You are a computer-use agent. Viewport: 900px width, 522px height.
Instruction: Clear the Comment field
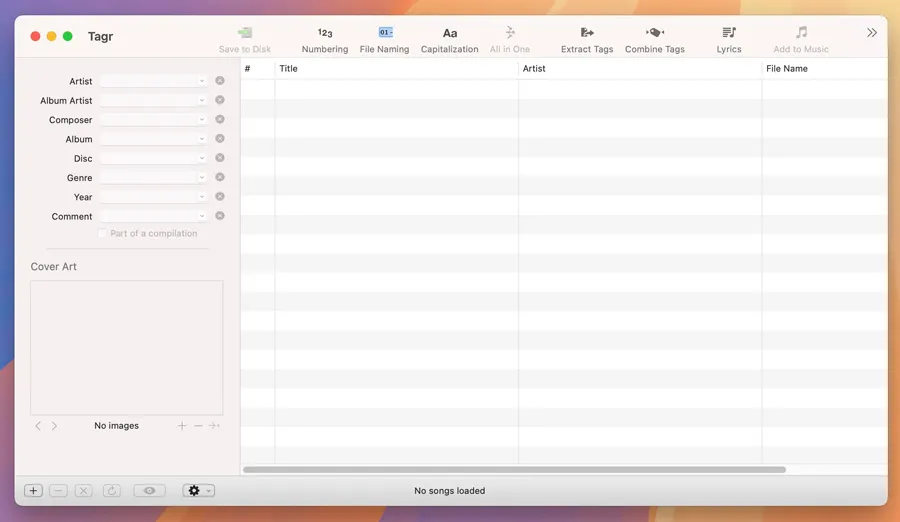220,216
